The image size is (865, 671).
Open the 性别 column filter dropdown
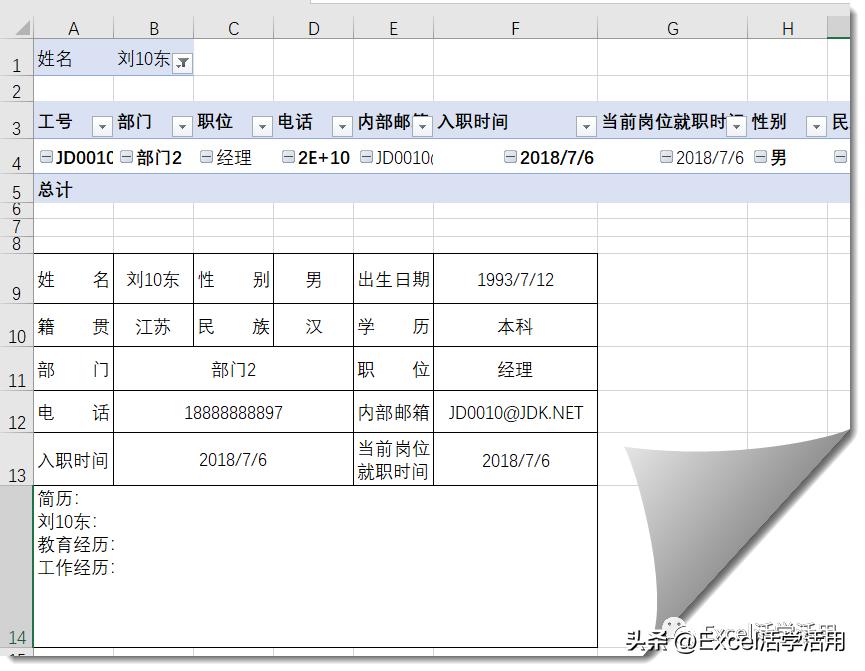(x=817, y=126)
